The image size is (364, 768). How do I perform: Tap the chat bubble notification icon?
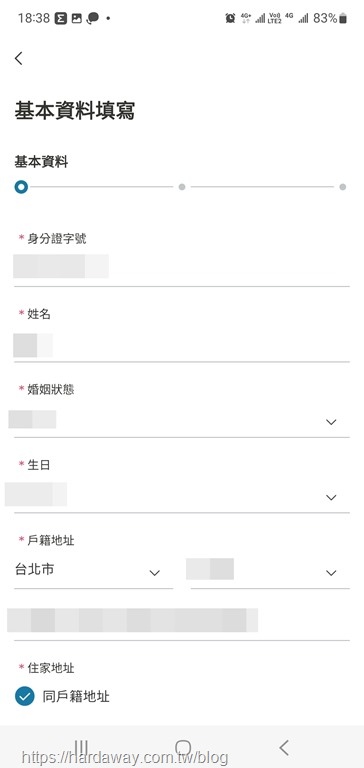(93, 19)
